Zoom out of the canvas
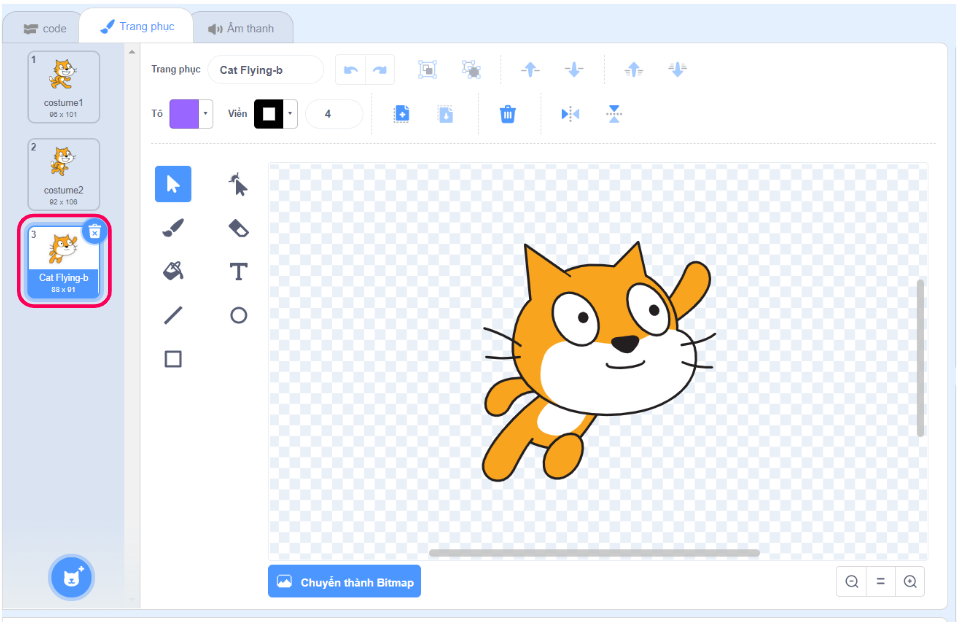 (x=851, y=582)
